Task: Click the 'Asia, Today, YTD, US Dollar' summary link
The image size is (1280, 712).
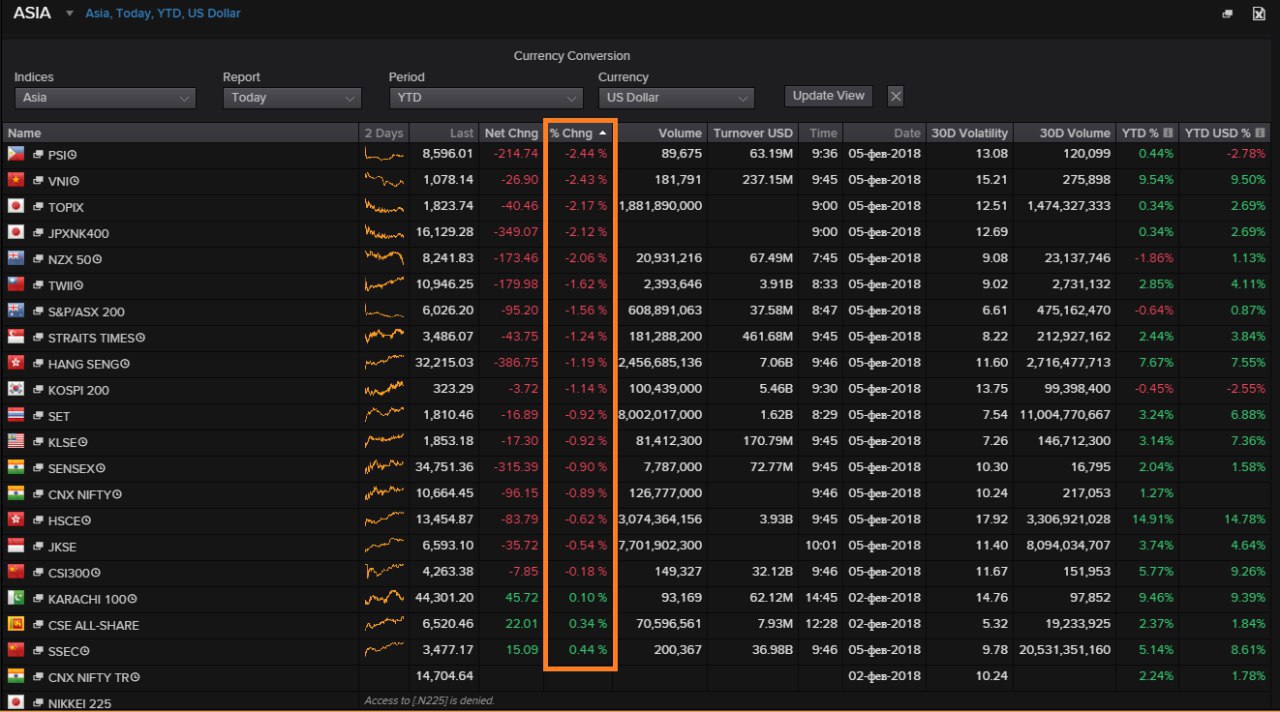Action: tap(162, 14)
